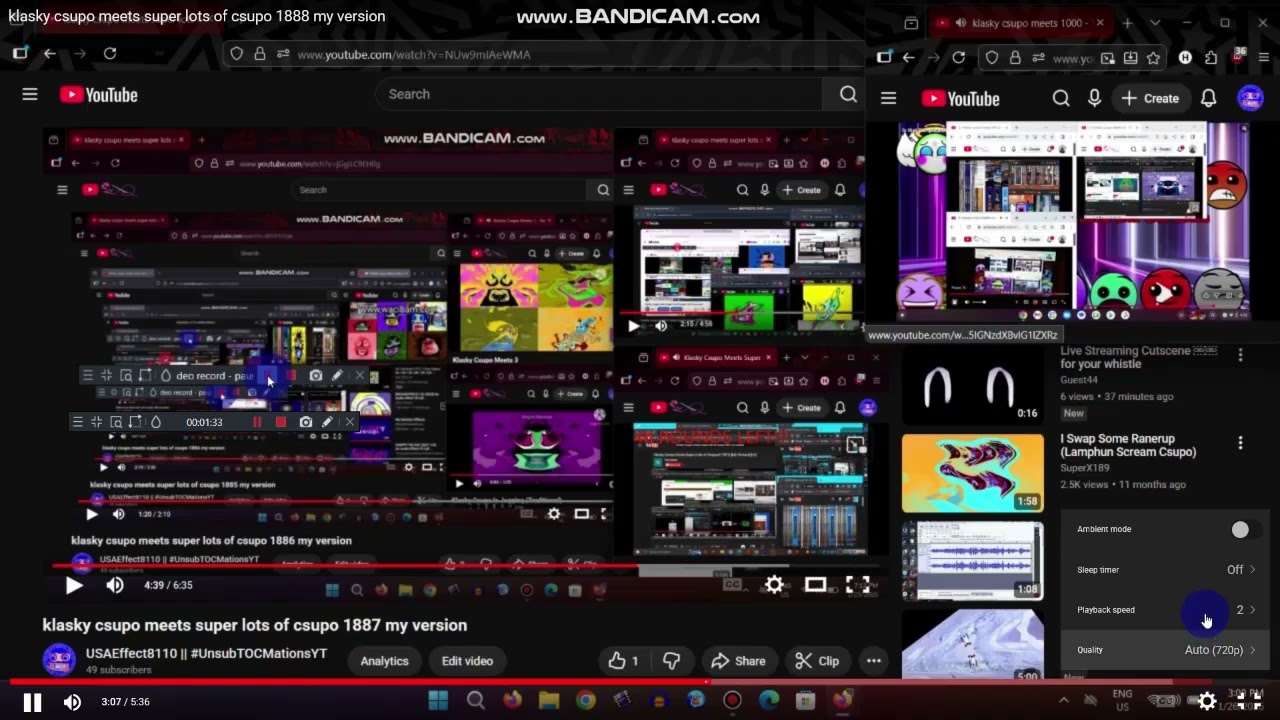This screenshot has height=720, width=1280.
Task: Pause the video showing 3:07 / 5:36
Action: tap(32, 702)
